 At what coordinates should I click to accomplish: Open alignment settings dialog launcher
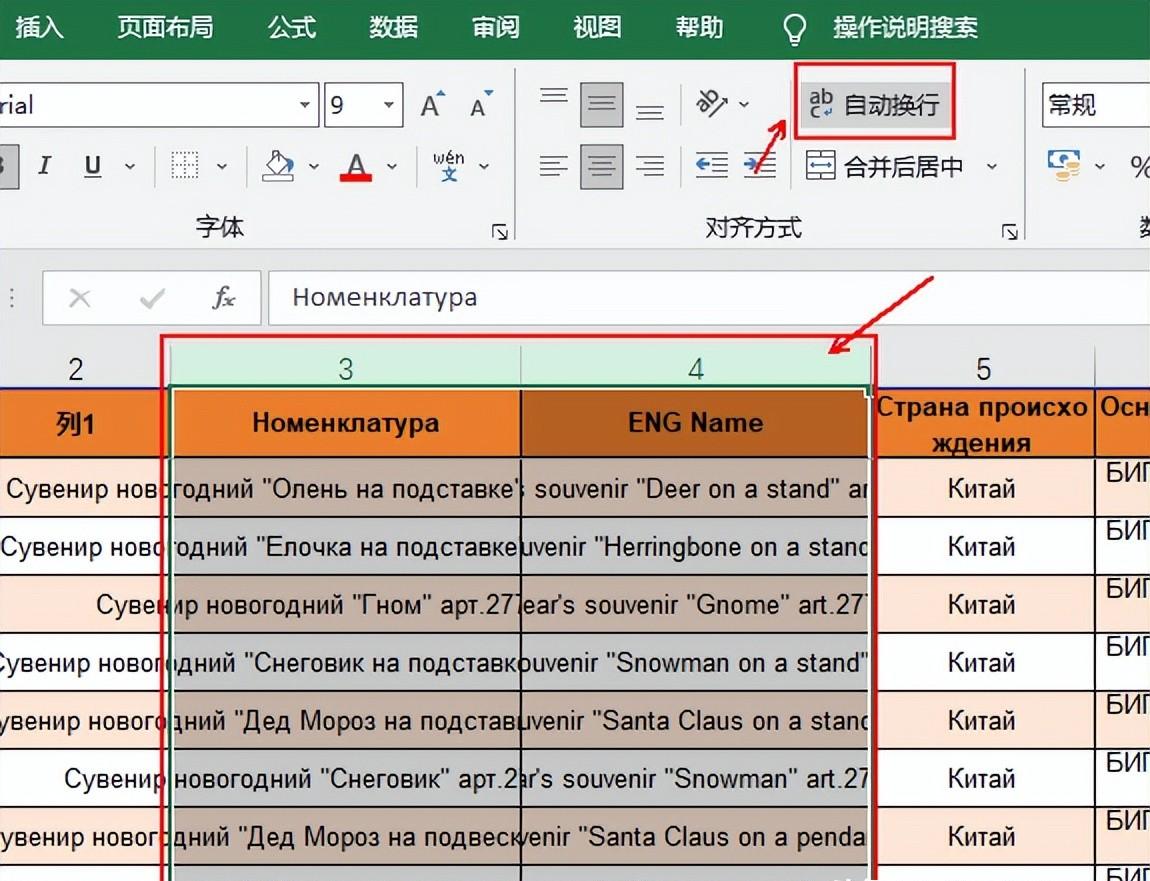coord(1010,232)
